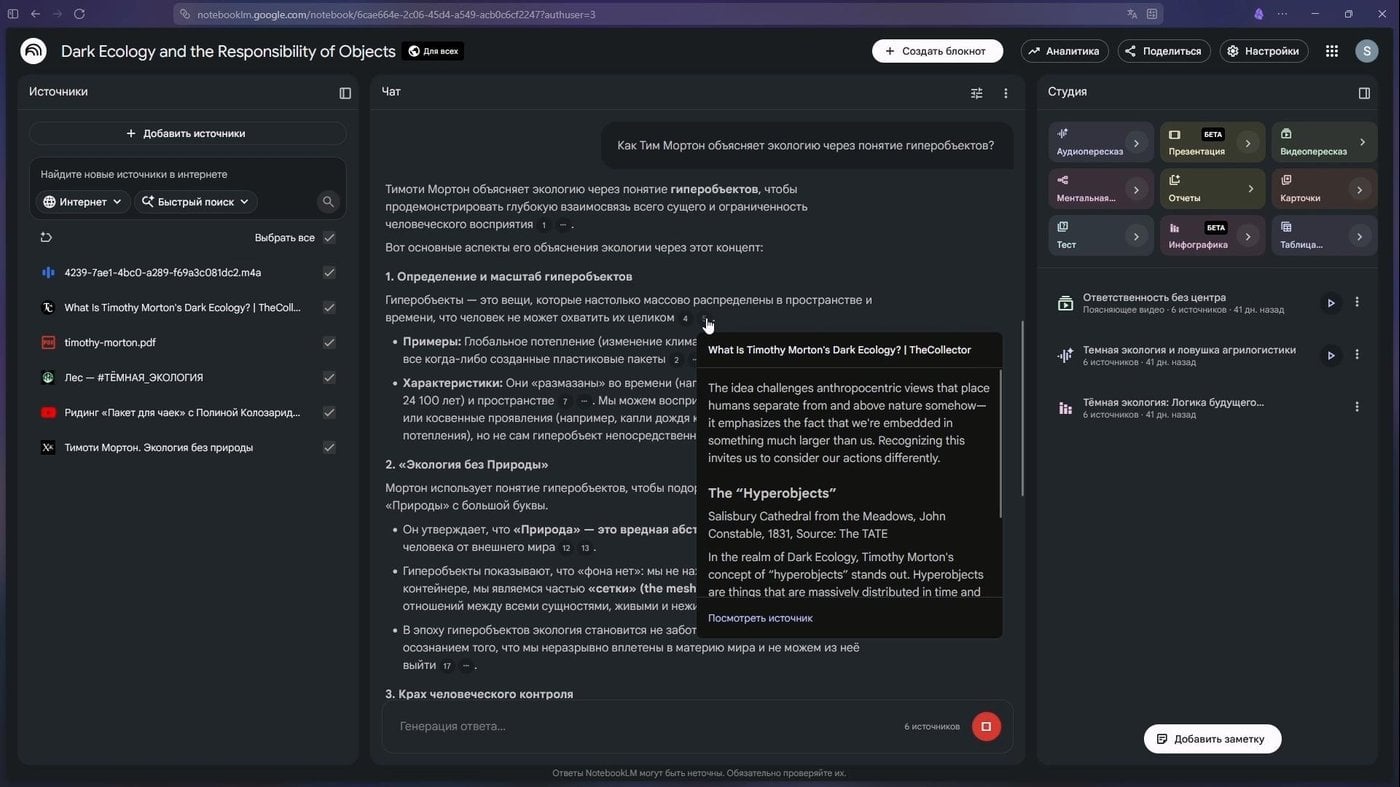Uncheck What Is Timothy Morton's Dark Ecology source
Viewport: 1400px width, 787px height.
pyautogui.click(x=329, y=307)
